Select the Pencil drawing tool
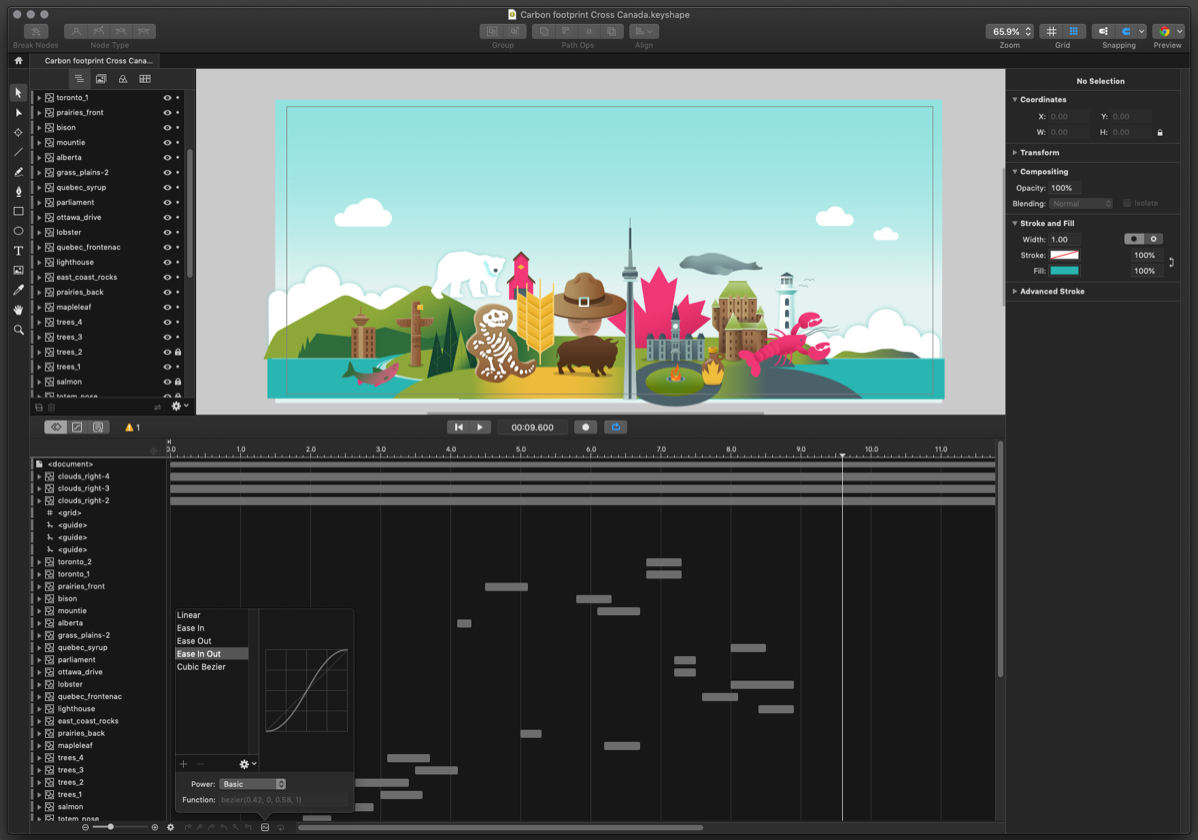 point(18,172)
